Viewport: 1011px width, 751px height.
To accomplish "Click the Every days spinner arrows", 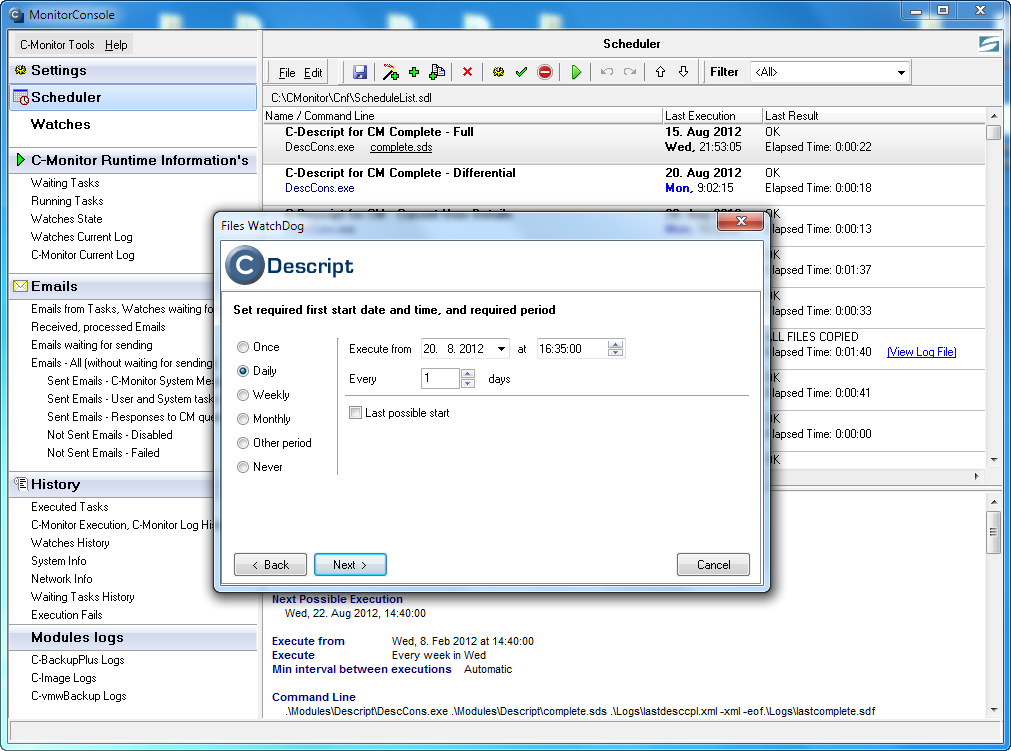I will click(468, 378).
